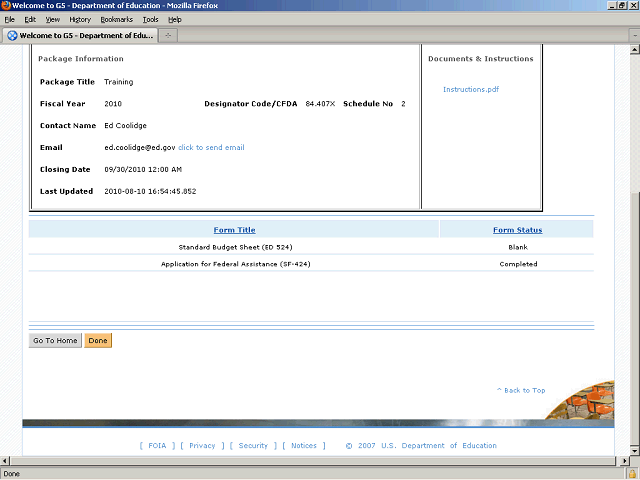Click the closing date value 09/30/2010
Screen dimensions: 640x480
(143, 169)
